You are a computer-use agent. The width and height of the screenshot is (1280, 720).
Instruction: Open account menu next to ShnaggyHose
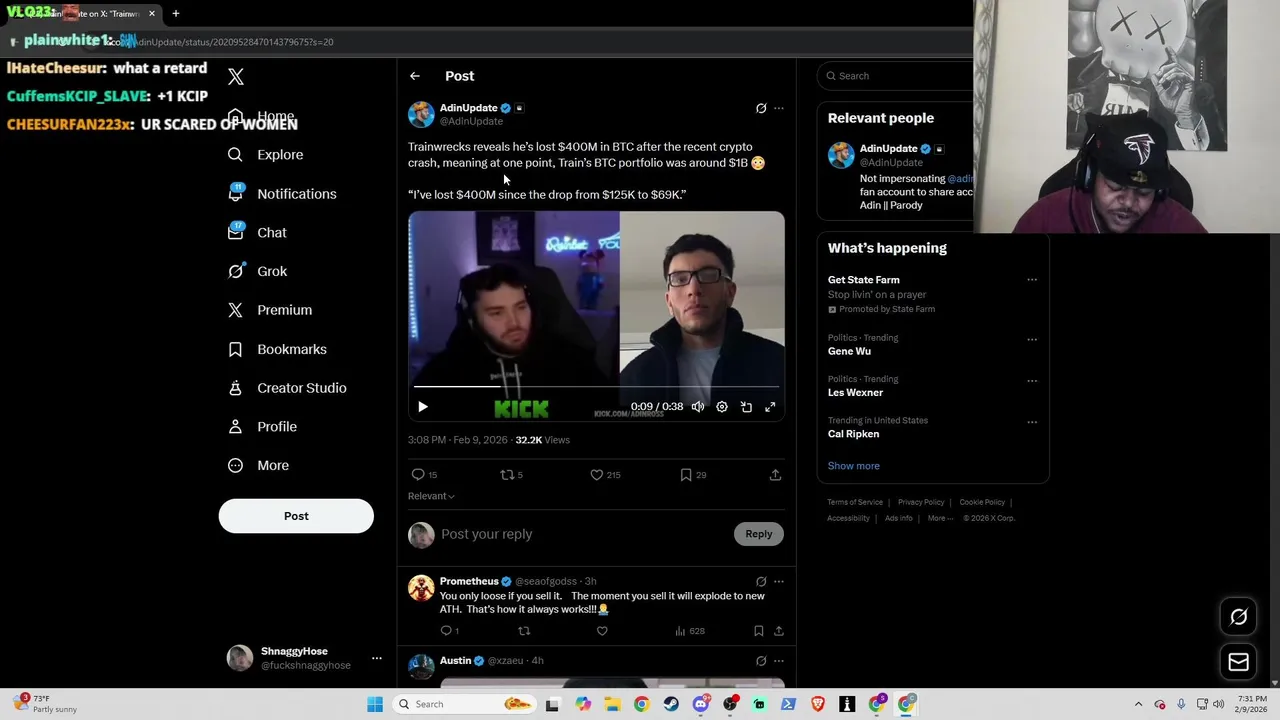pos(377,658)
